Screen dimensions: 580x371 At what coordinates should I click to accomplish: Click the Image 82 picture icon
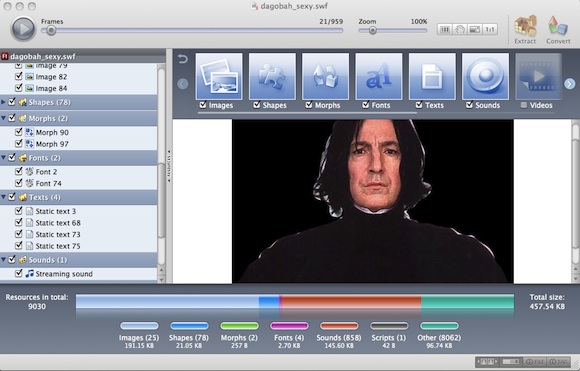coord(30,77)
